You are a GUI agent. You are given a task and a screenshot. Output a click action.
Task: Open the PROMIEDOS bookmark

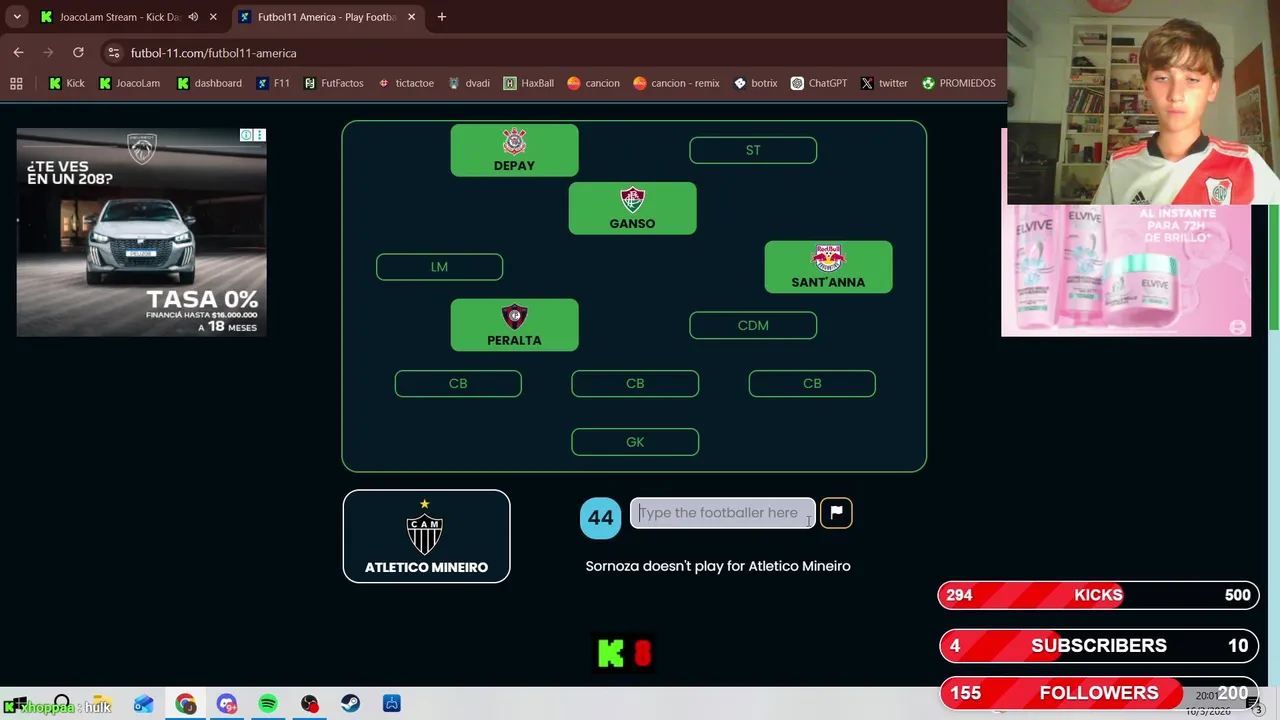[958, 83]
